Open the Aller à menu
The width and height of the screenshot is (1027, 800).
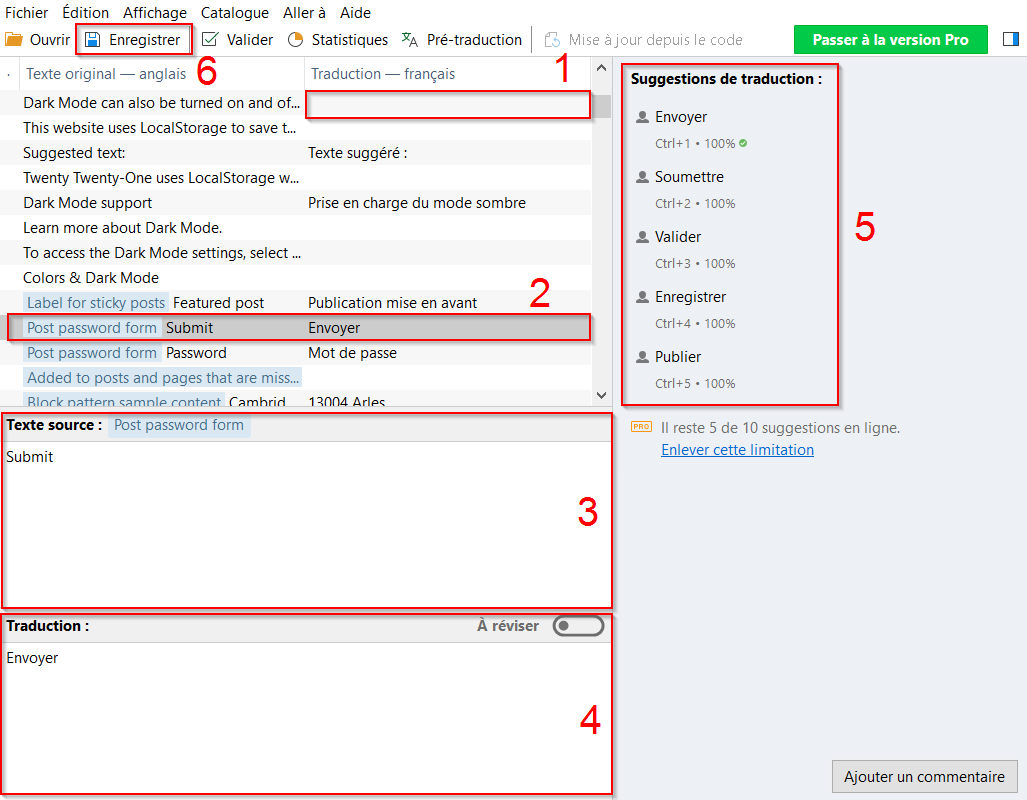click(x=304, y=13)
